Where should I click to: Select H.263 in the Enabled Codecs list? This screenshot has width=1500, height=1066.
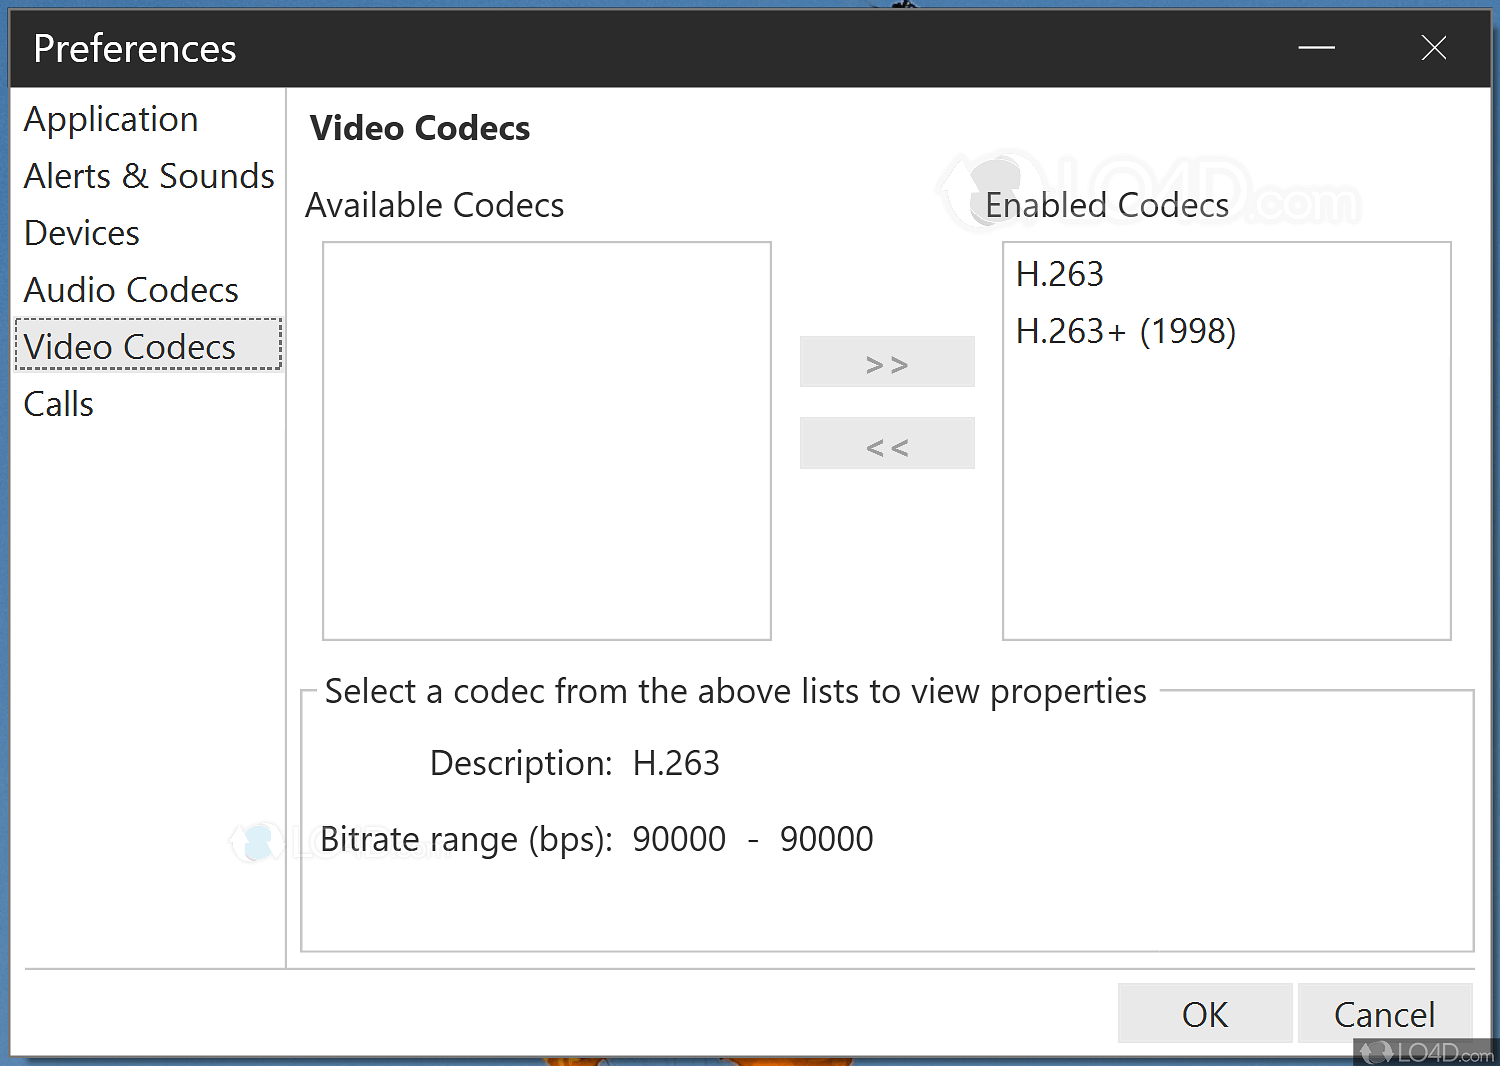[x=1060, y=273]
